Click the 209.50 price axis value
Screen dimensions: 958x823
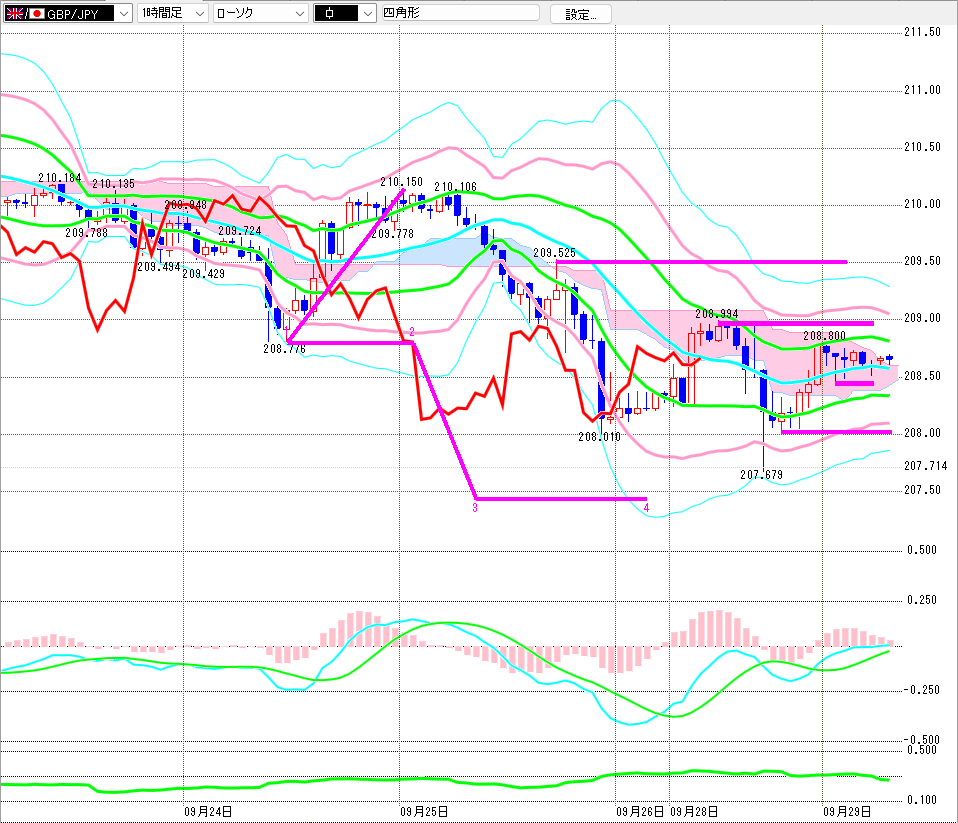pyautogui.click(x=923, y=262)
